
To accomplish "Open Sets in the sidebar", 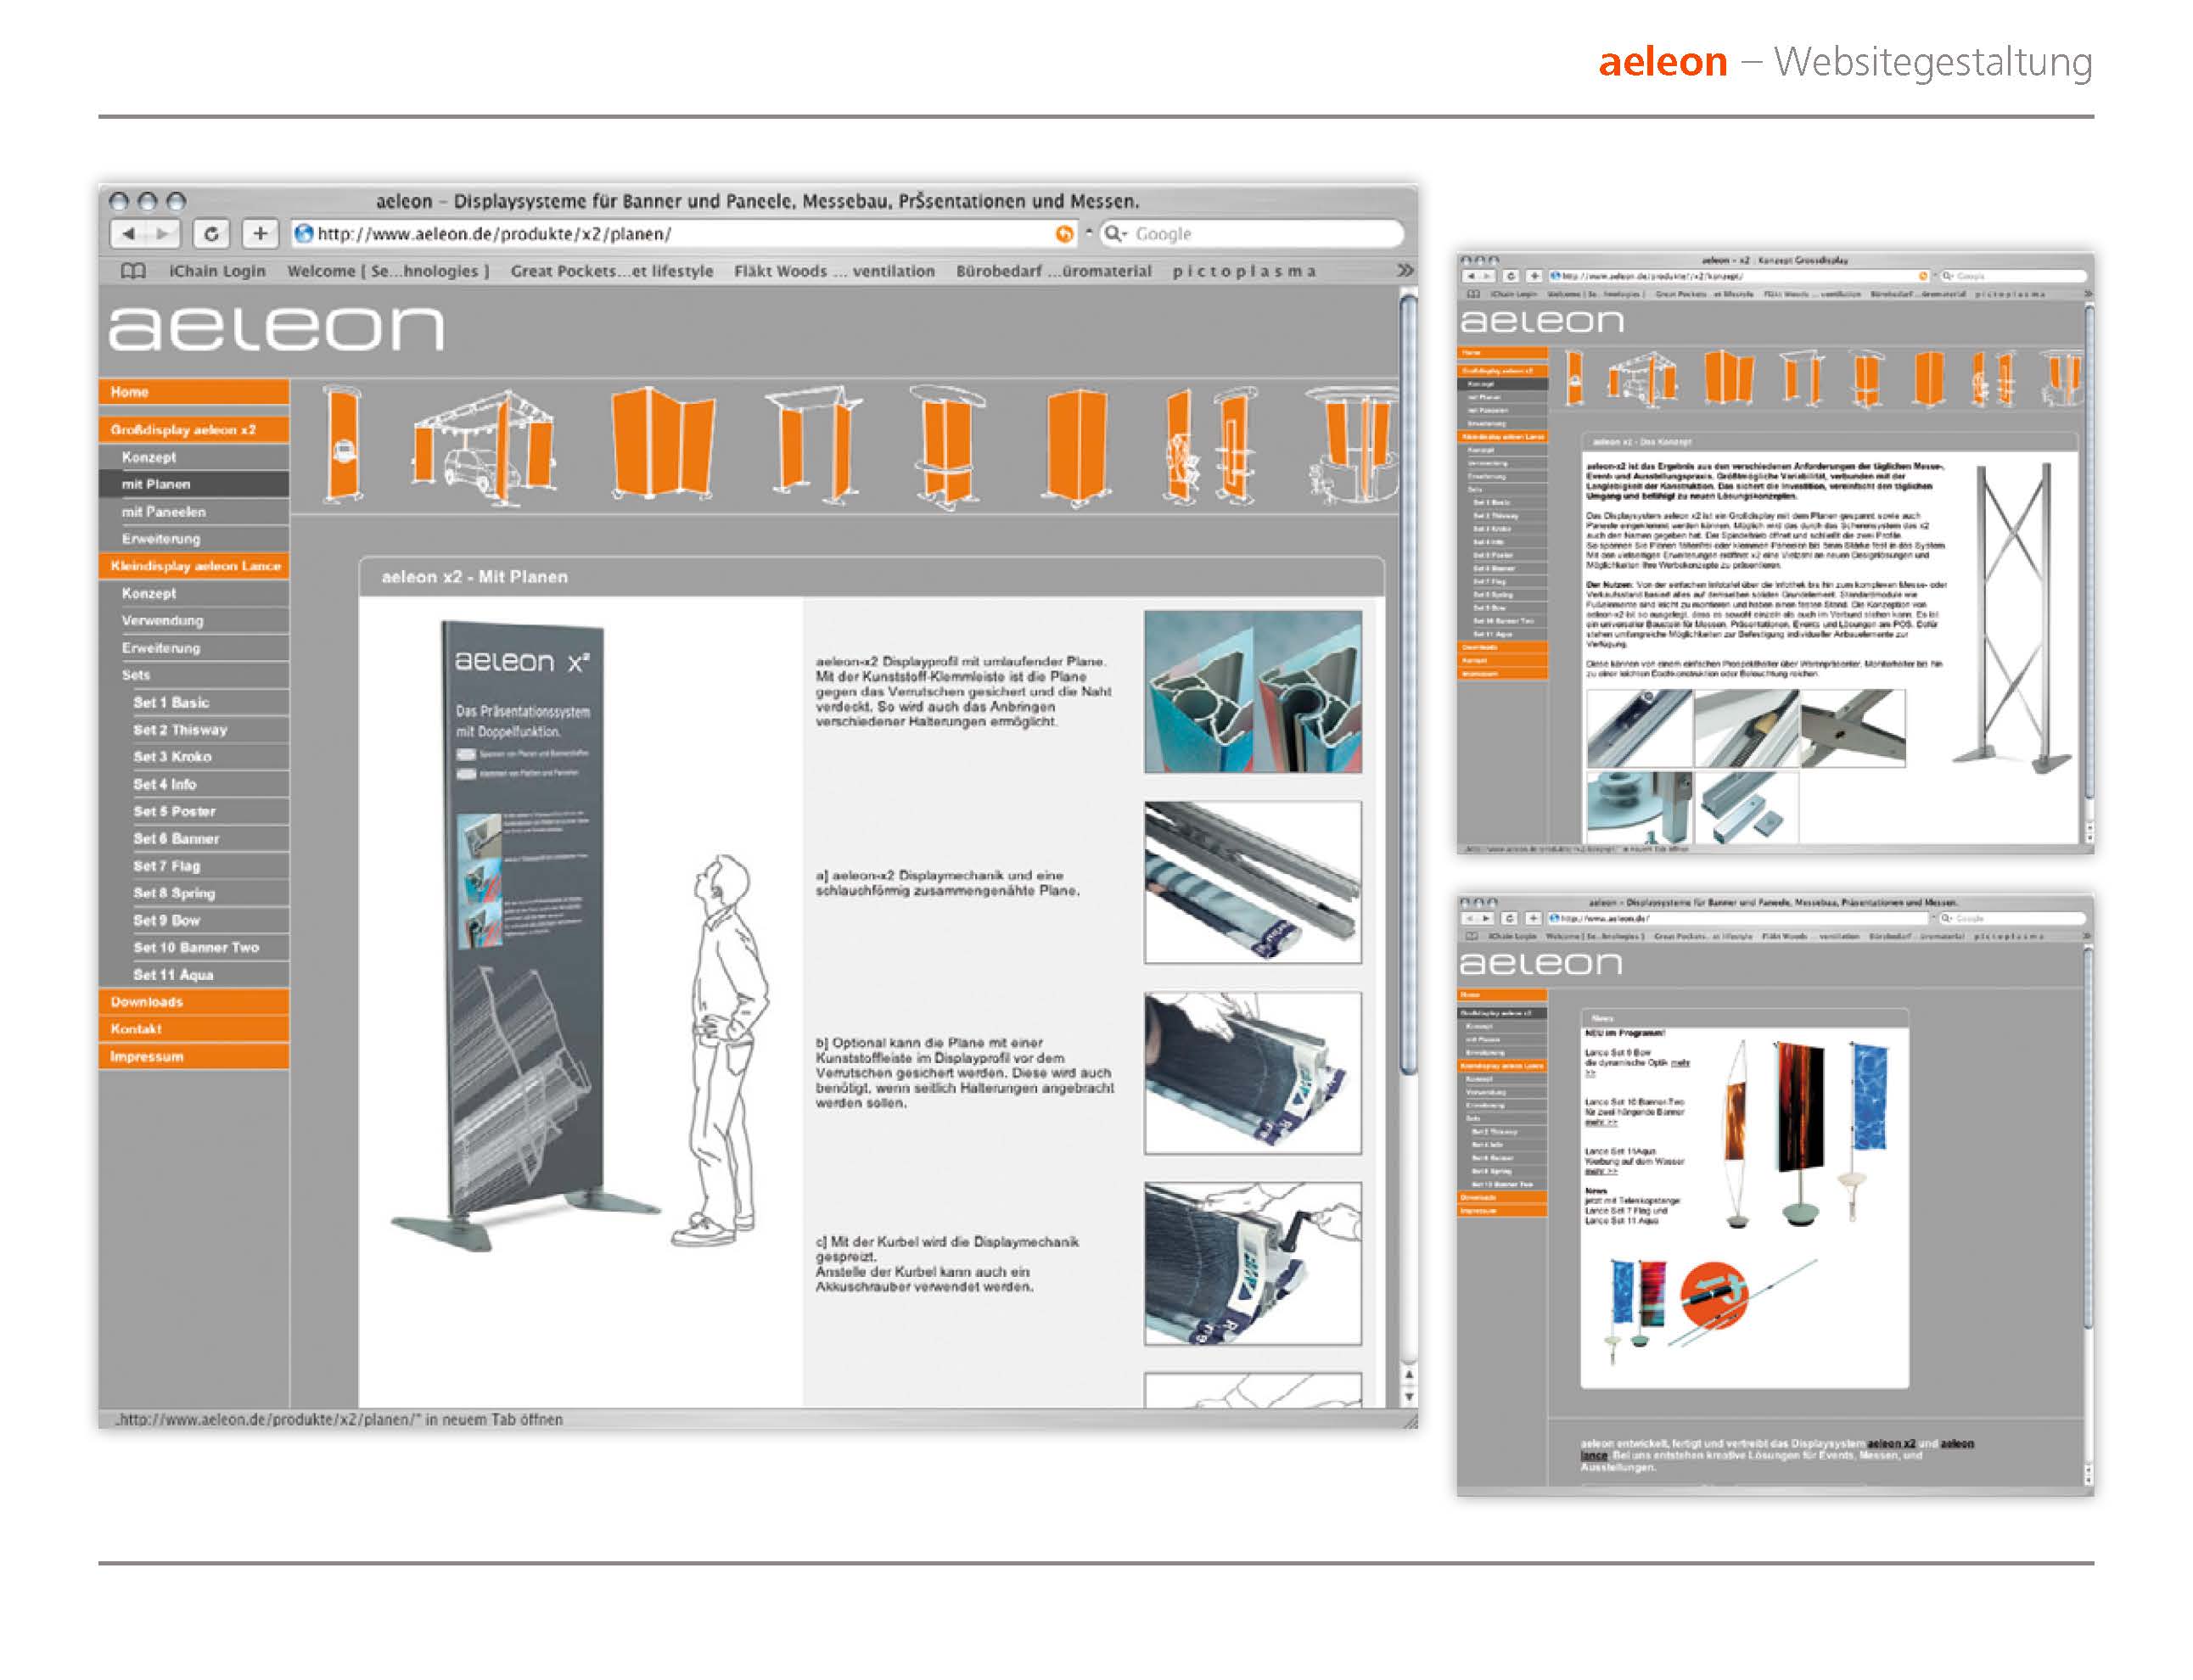I will point(194,675).
